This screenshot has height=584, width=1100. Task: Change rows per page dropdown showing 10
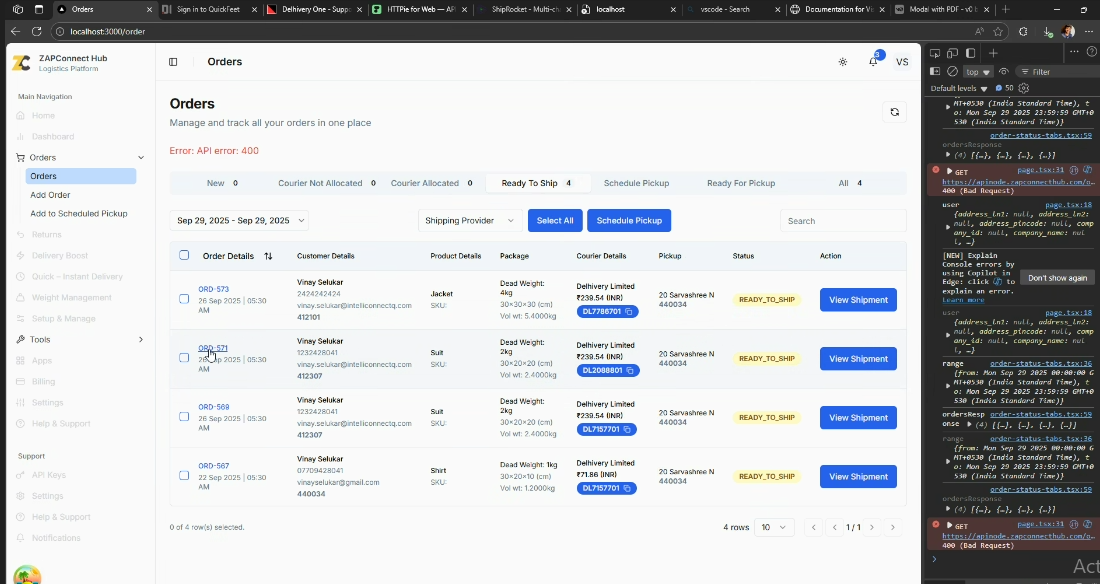[x=773, y=527]
